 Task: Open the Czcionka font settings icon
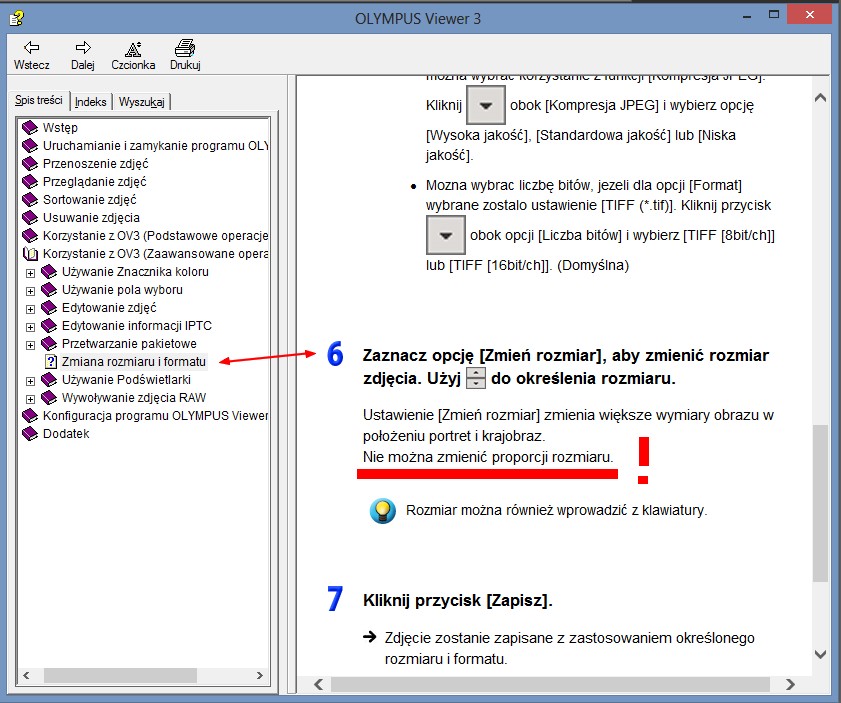coord(133,48)
